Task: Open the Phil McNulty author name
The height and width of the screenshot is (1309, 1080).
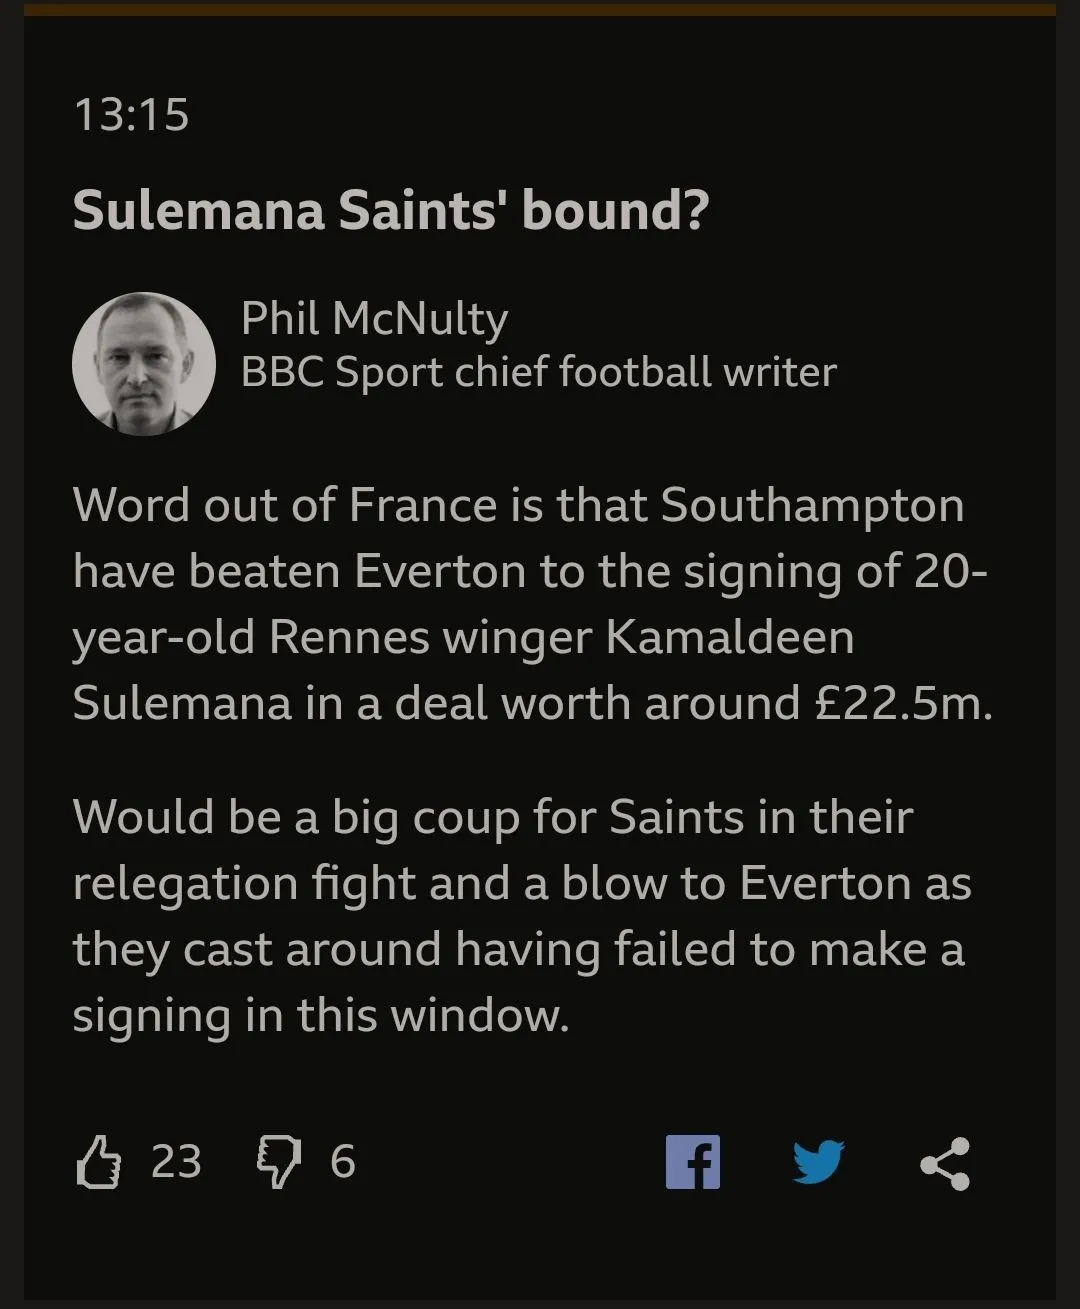Action: [x=374, y=319]
